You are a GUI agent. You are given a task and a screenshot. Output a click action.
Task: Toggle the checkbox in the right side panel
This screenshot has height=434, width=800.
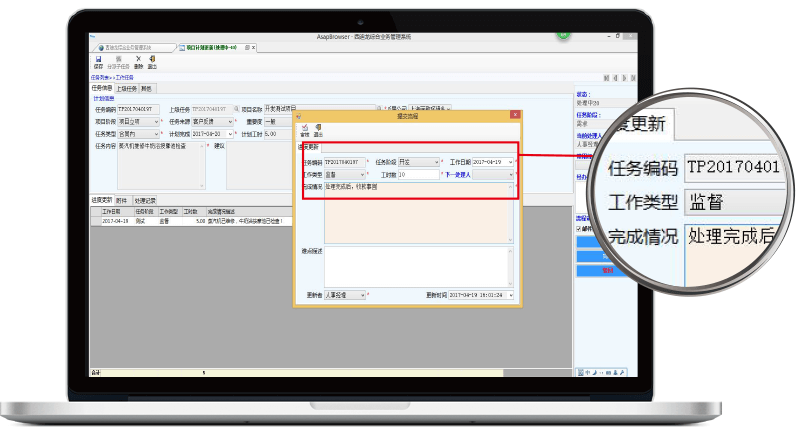tap(578, 228)
